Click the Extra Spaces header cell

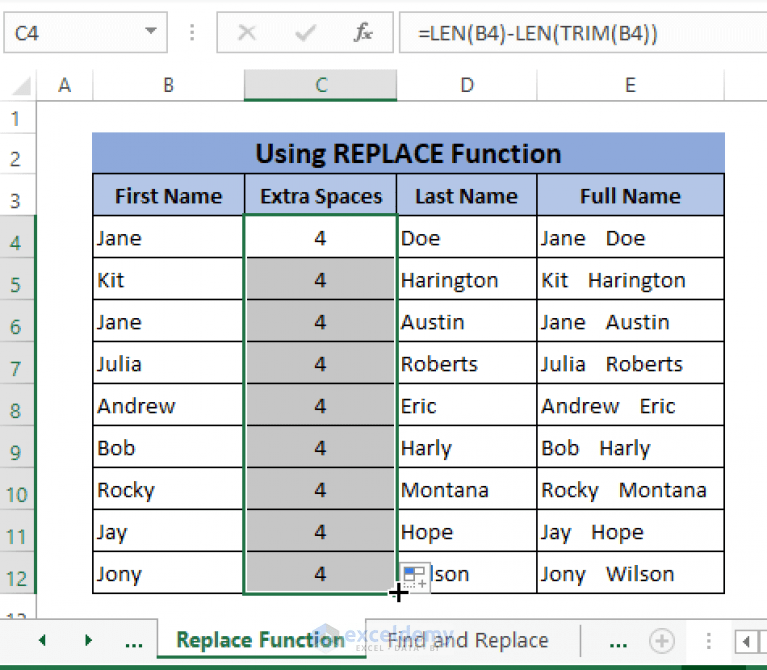pyautogui.click(x=321, y=196)
